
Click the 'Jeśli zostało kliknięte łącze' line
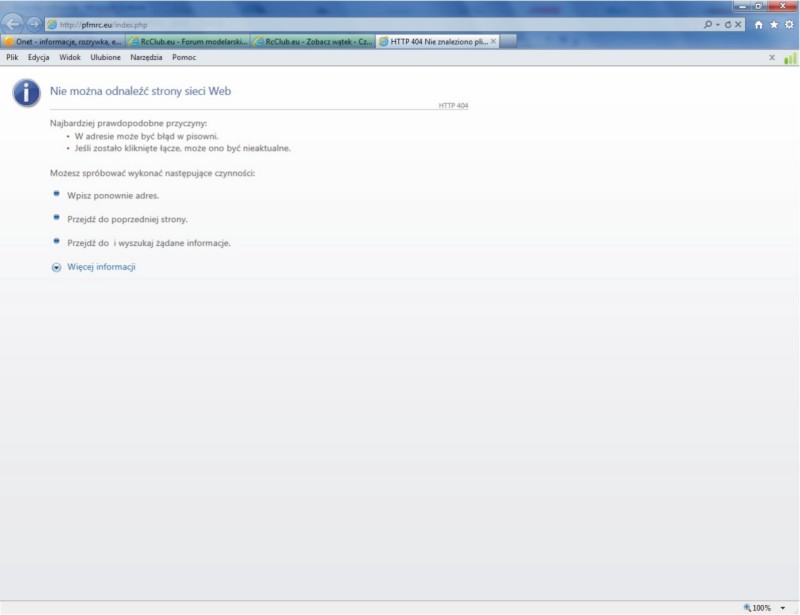coord(183,149)
